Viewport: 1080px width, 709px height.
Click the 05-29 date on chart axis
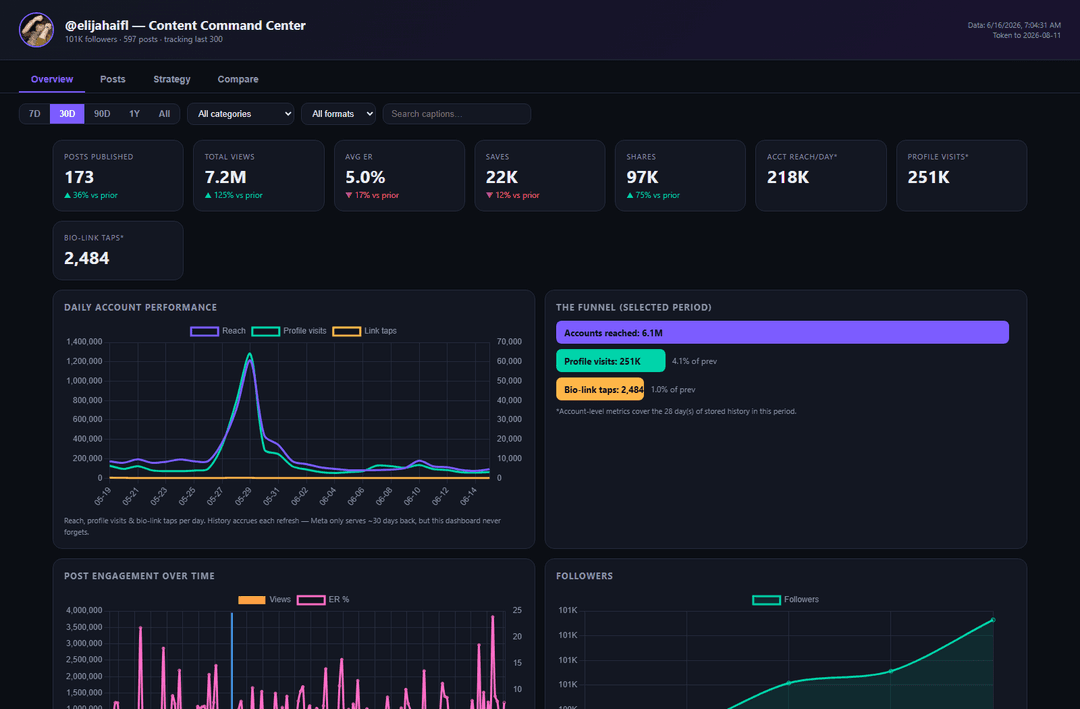243,496
